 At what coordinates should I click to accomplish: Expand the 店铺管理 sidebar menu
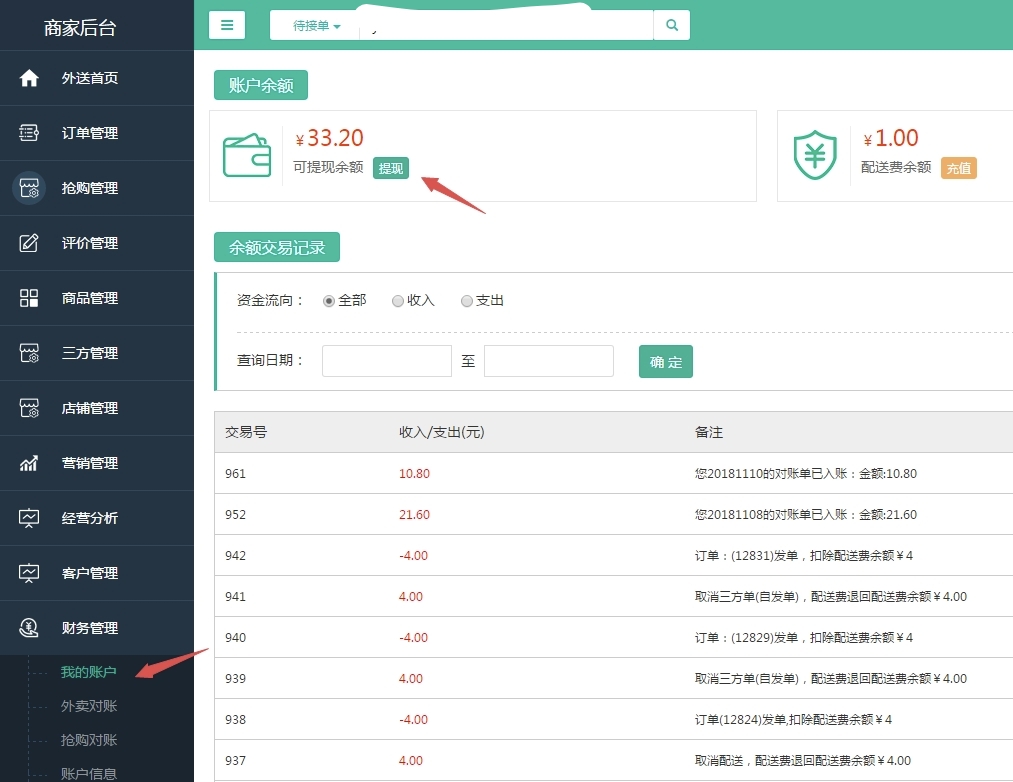click(x=90, y=408)
